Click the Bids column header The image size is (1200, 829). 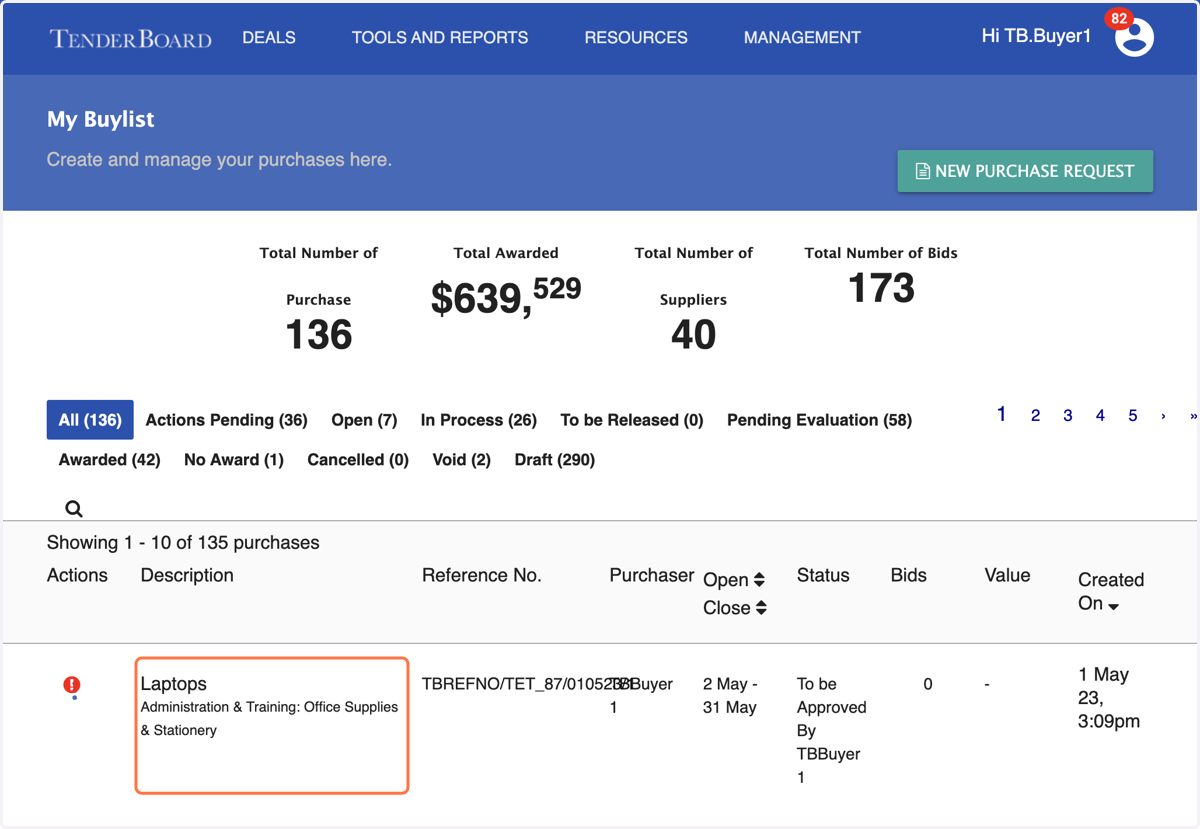(909, 575)
